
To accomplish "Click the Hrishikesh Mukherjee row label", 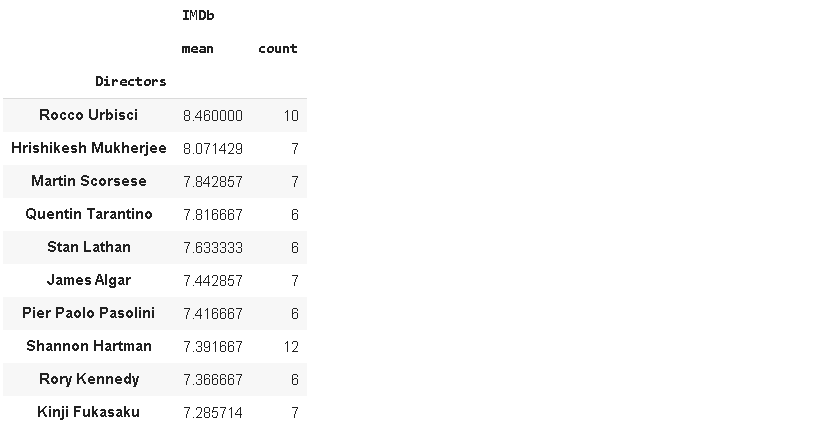I will [89, 148].
